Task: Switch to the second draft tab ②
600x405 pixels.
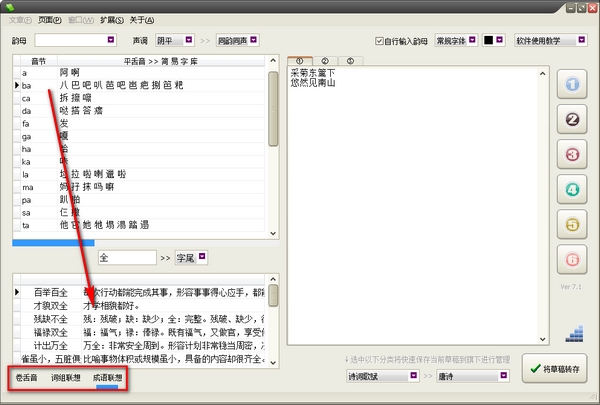Action: click(x=325, y=61)
